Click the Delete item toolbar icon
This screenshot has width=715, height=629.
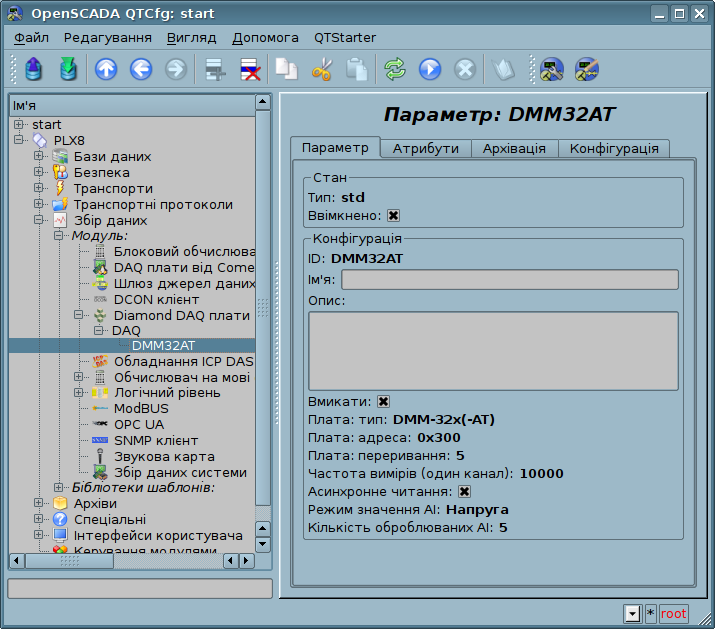click(249, 70)
